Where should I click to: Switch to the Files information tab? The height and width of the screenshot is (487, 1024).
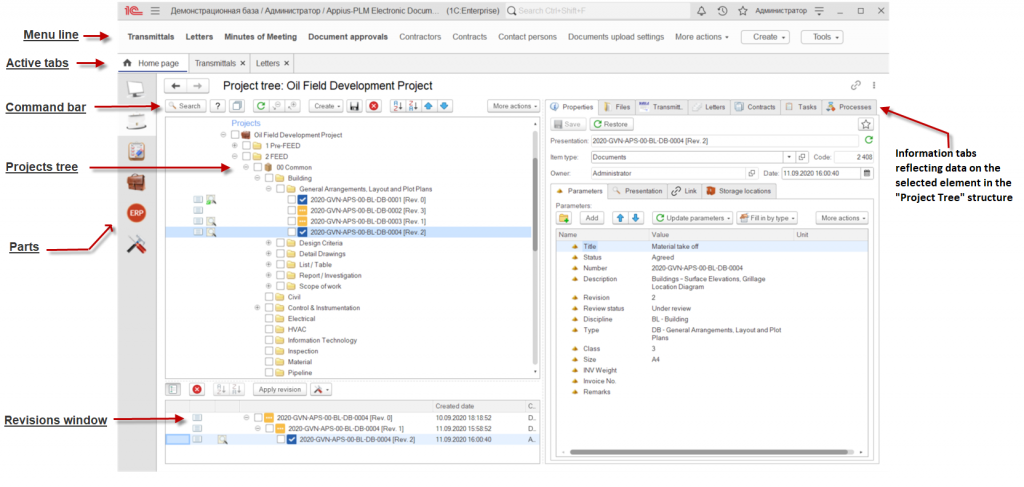pyautogui.click(x=617, y=106)
